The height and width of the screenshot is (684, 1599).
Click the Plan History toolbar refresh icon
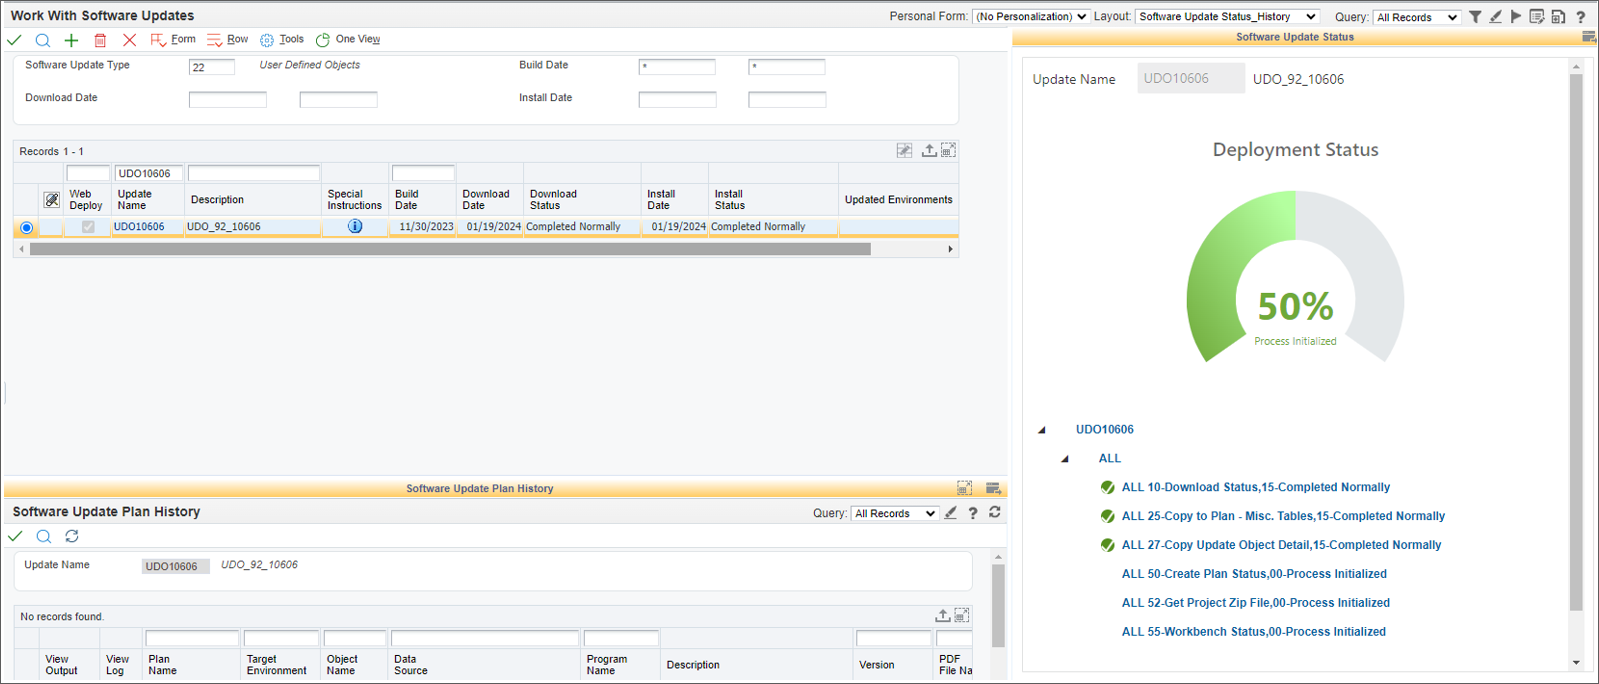[x=72, y=537]
